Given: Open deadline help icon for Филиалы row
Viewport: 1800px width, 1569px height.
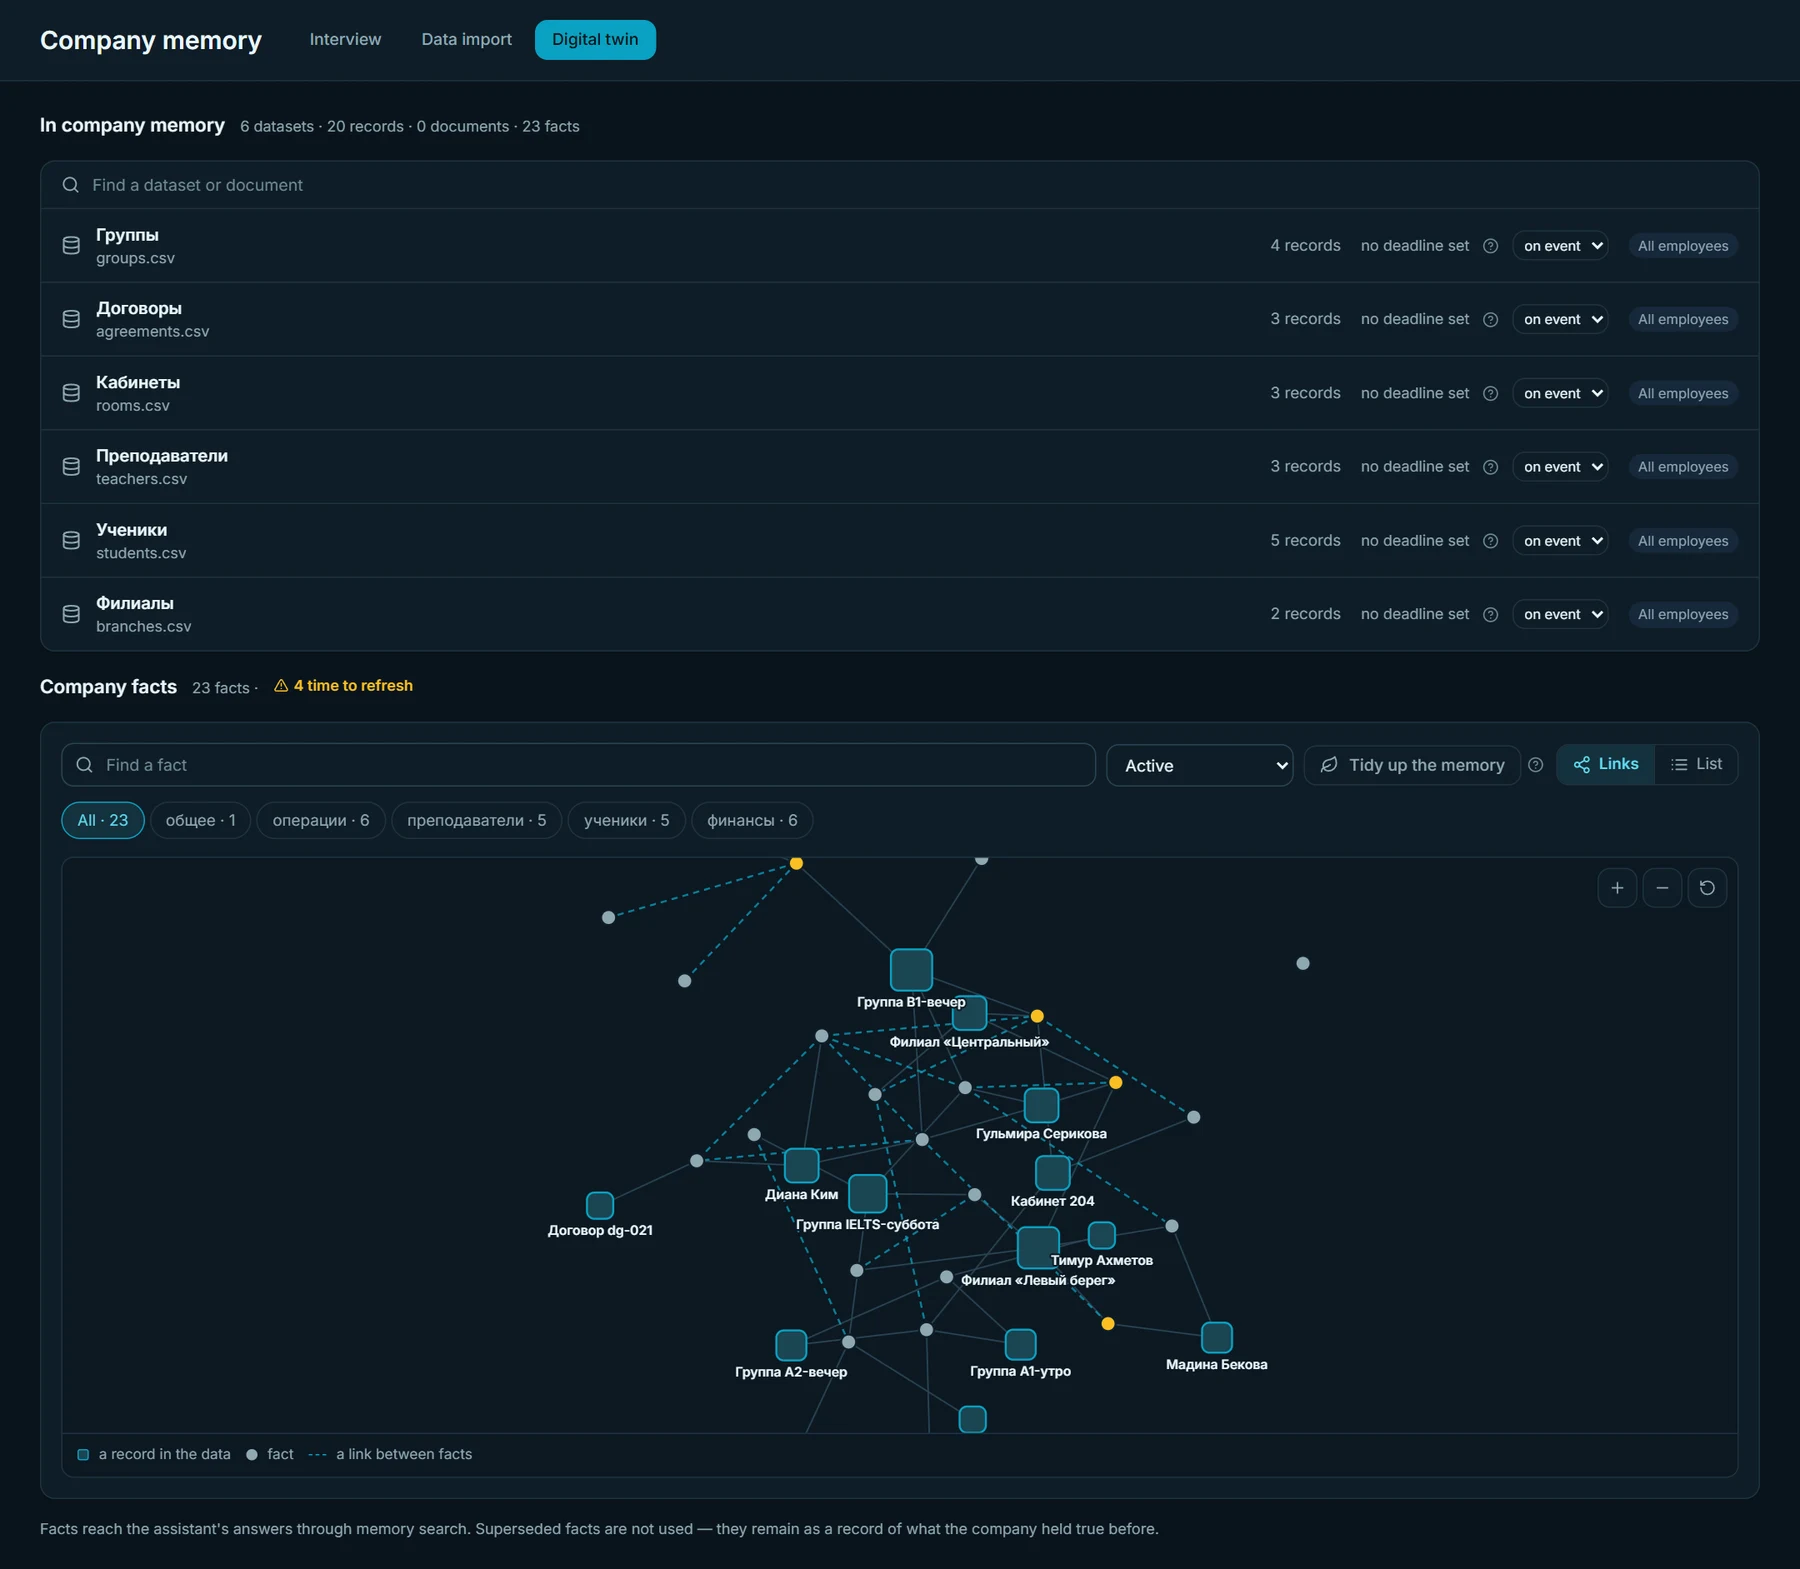Looking at the screenshot, I should point(1490,614).
